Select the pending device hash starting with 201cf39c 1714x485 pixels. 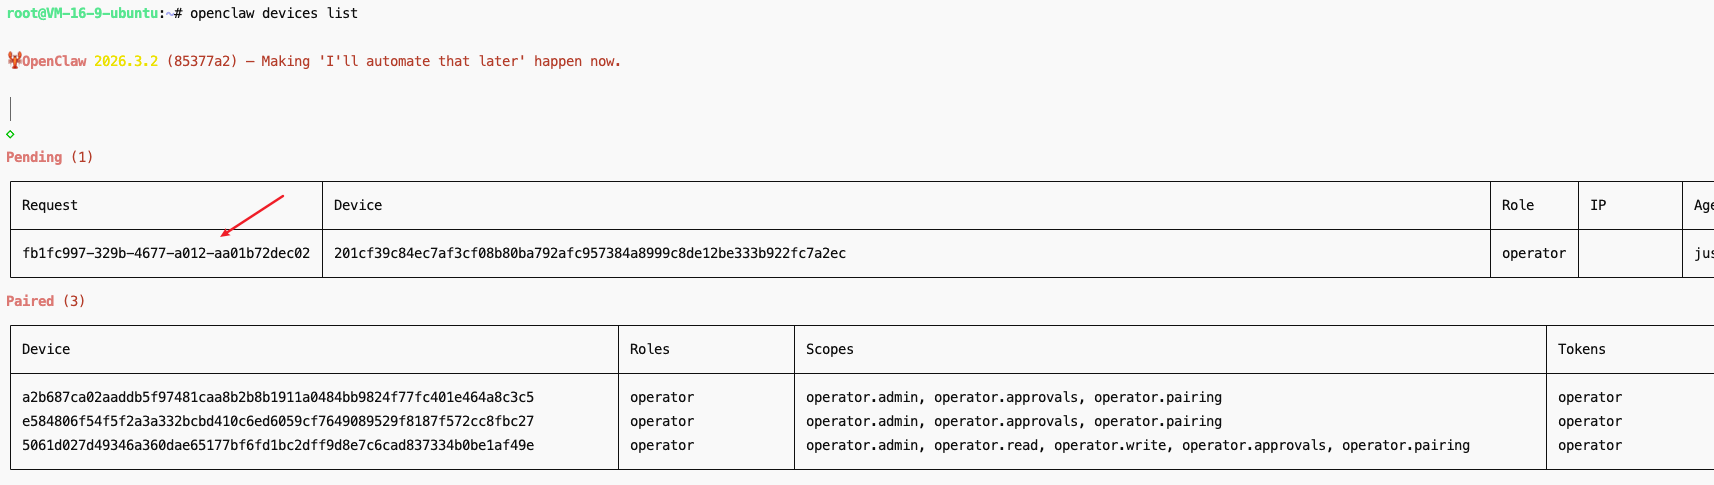pyautogui.click(x=589, y=253)
